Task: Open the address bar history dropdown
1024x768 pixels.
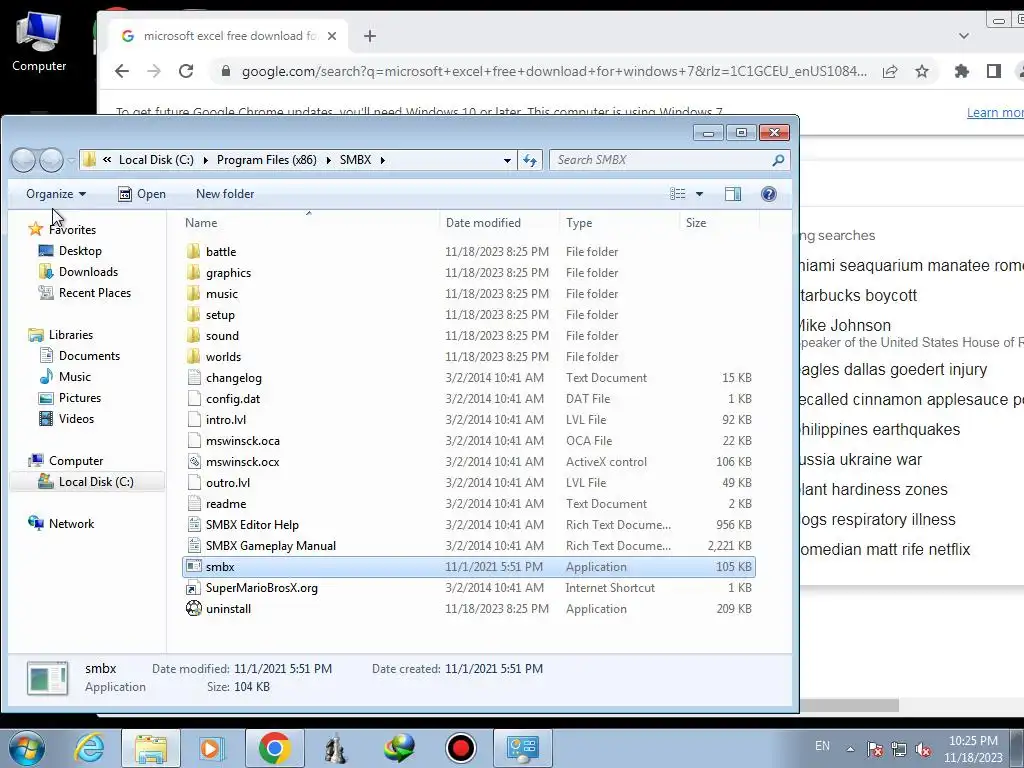Action: pyautogui.click(x=507, y=160)
